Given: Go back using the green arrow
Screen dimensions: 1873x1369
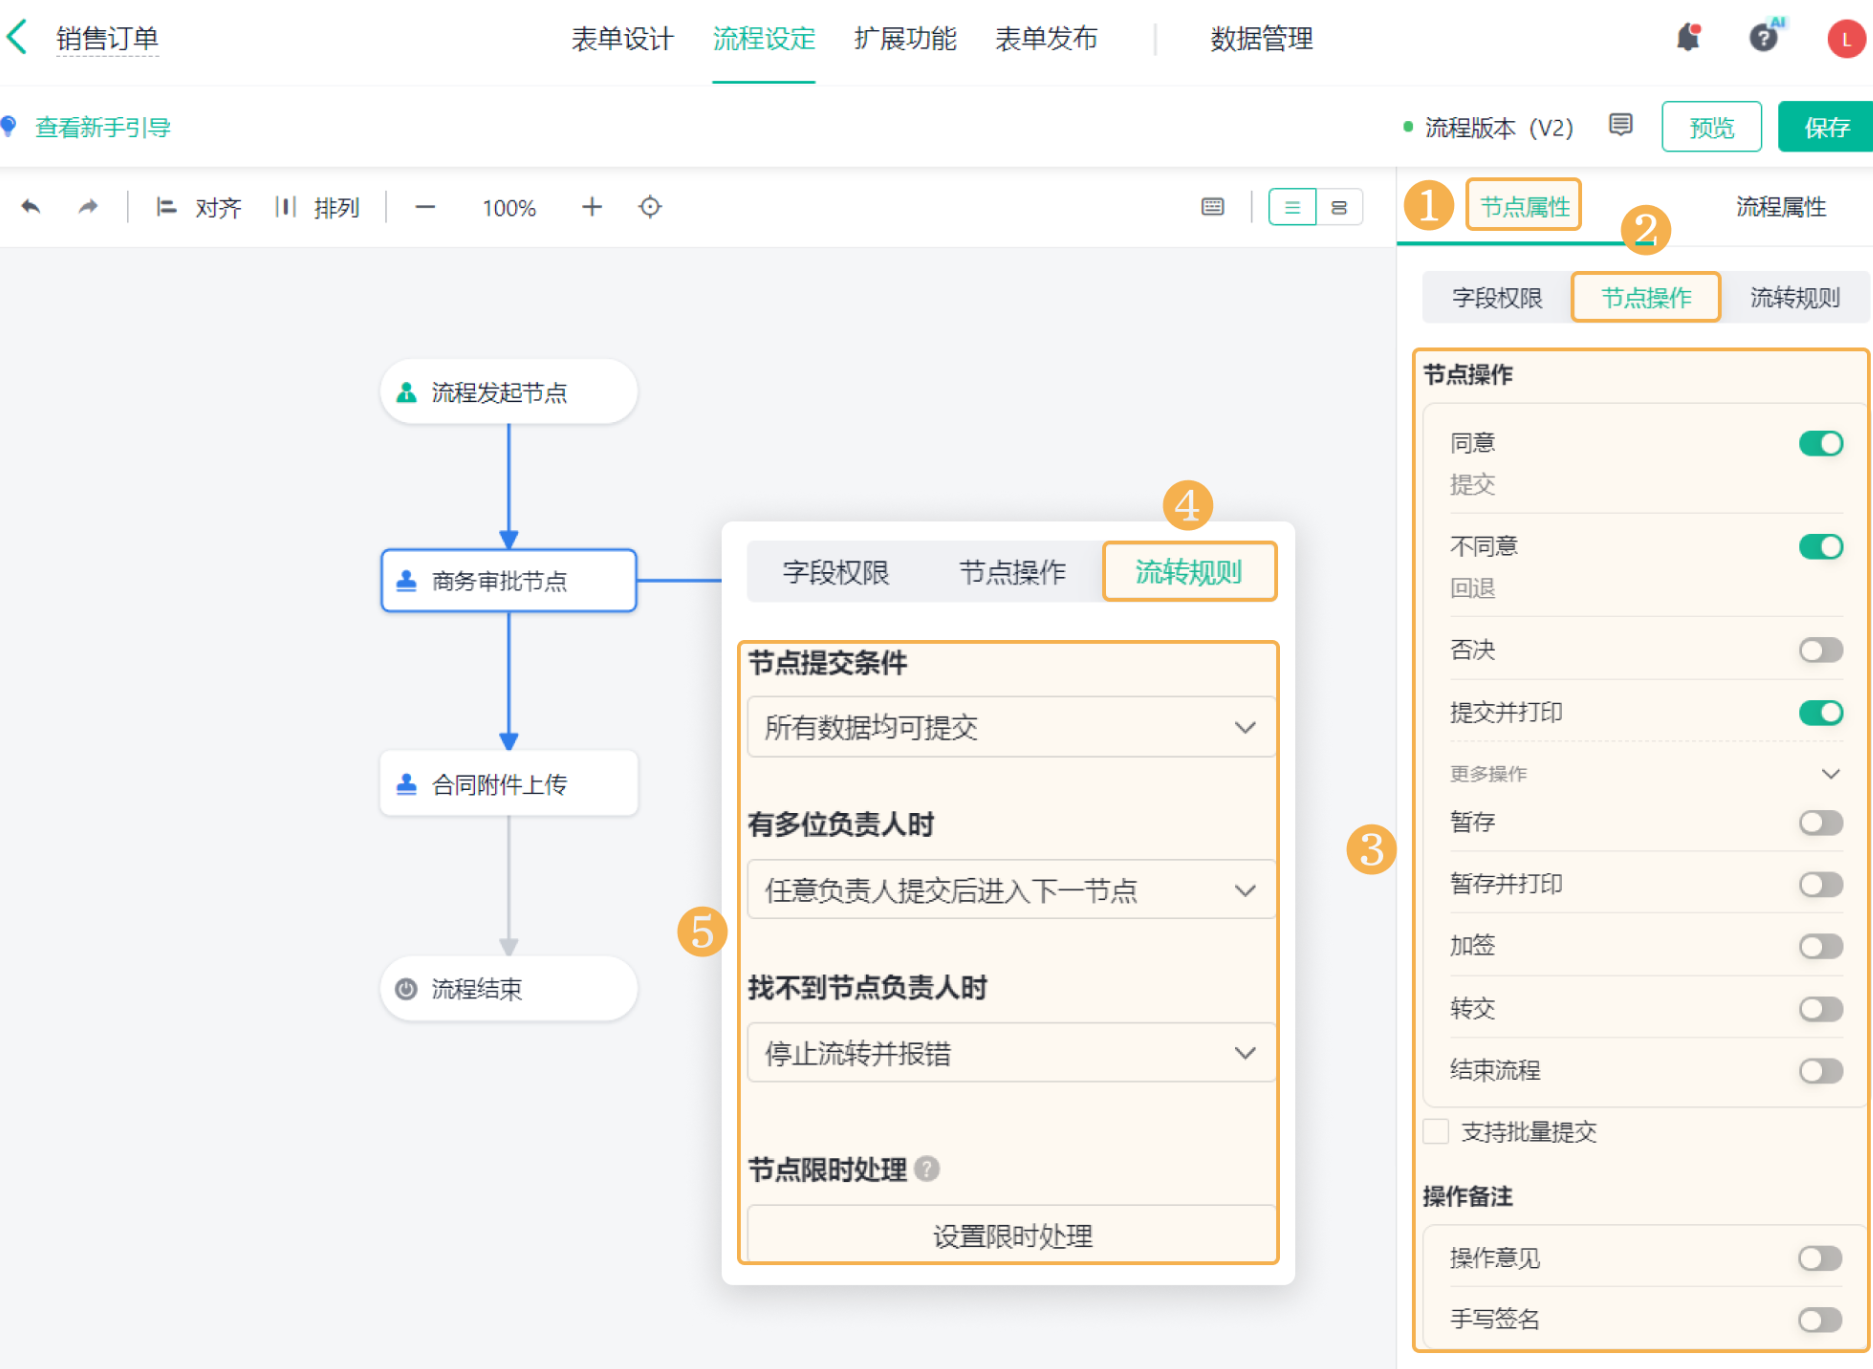Looking at the screenshot, I should pos(17,38).
